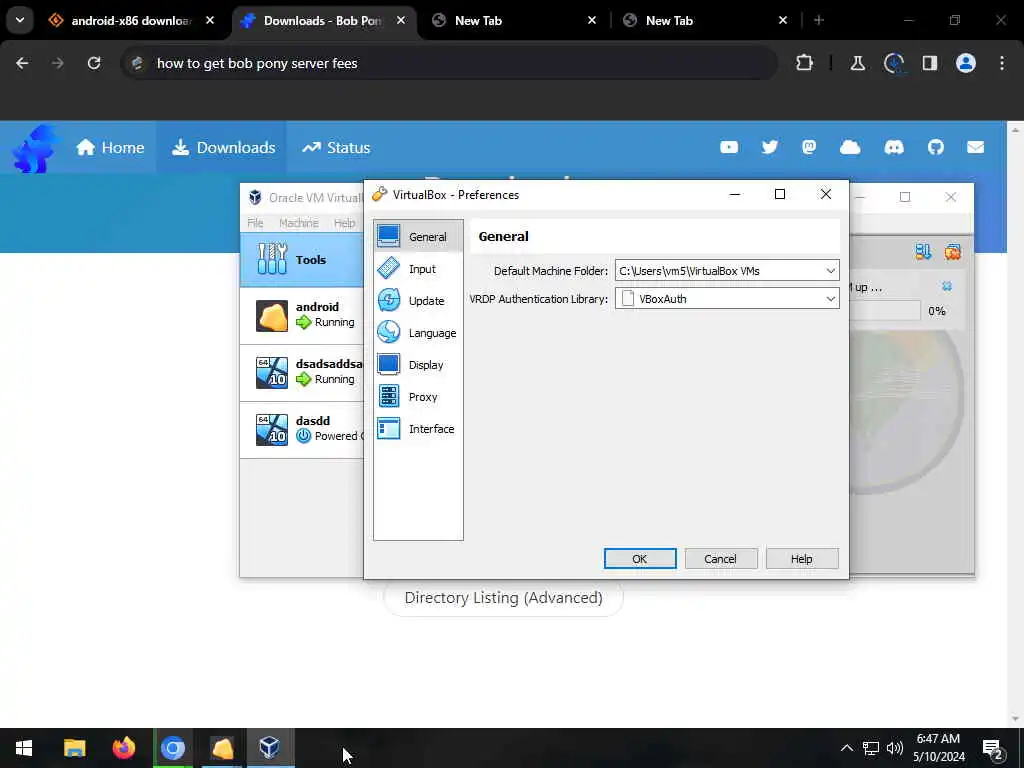
Task: Focus the address bar with search text
Action: (x=451, y=63)
